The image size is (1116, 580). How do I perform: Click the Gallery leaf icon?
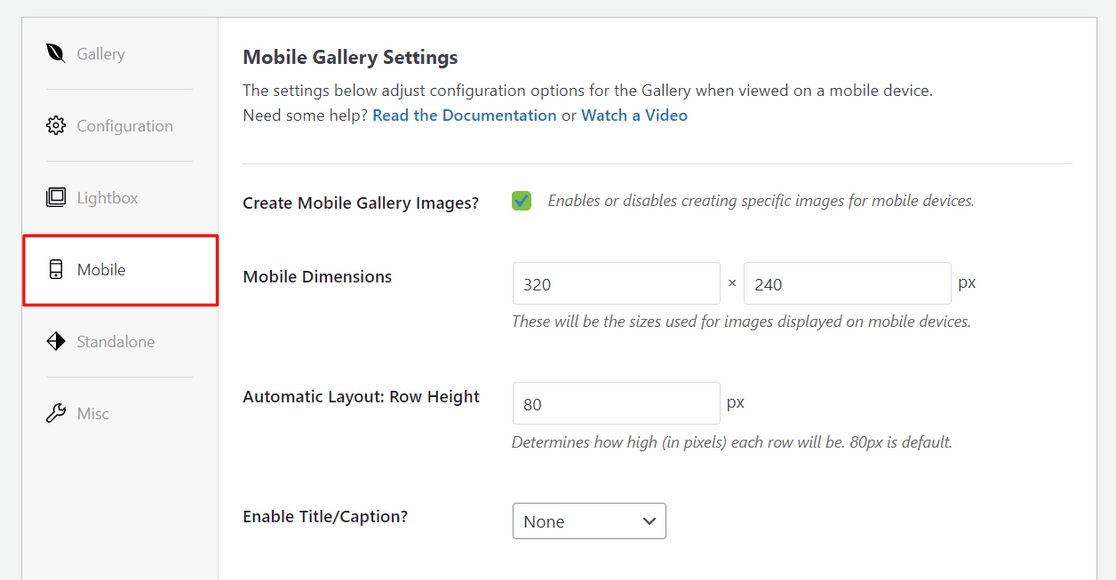coord(56,53)
